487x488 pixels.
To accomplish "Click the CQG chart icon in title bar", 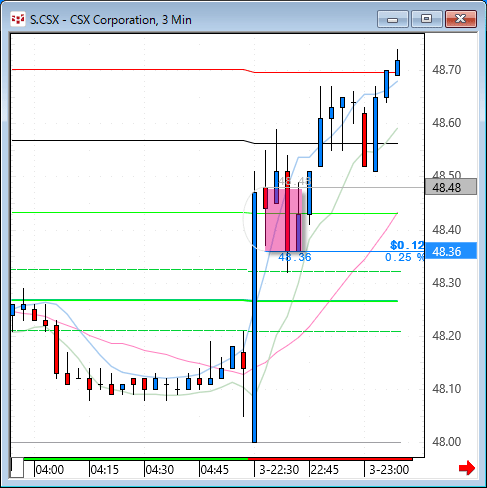I will (x=17, y=20).
